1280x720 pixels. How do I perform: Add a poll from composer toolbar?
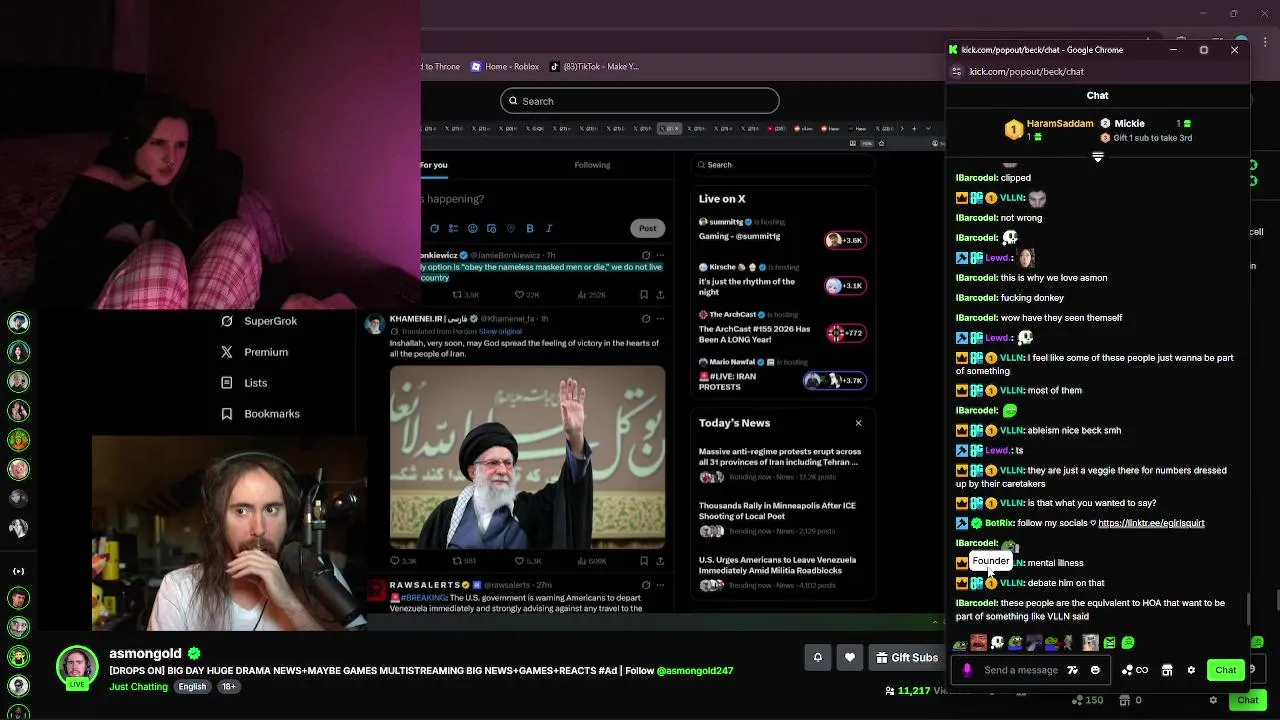coord(453,228)
